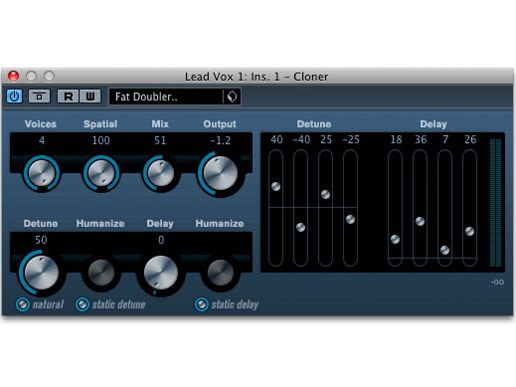Click the output level meter
516x387 pixels.
point(495,203)
